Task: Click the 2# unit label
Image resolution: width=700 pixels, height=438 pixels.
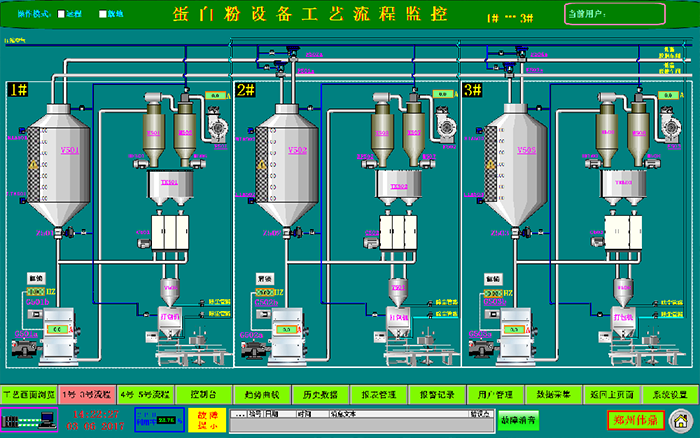Action: (x=246, y=90)
